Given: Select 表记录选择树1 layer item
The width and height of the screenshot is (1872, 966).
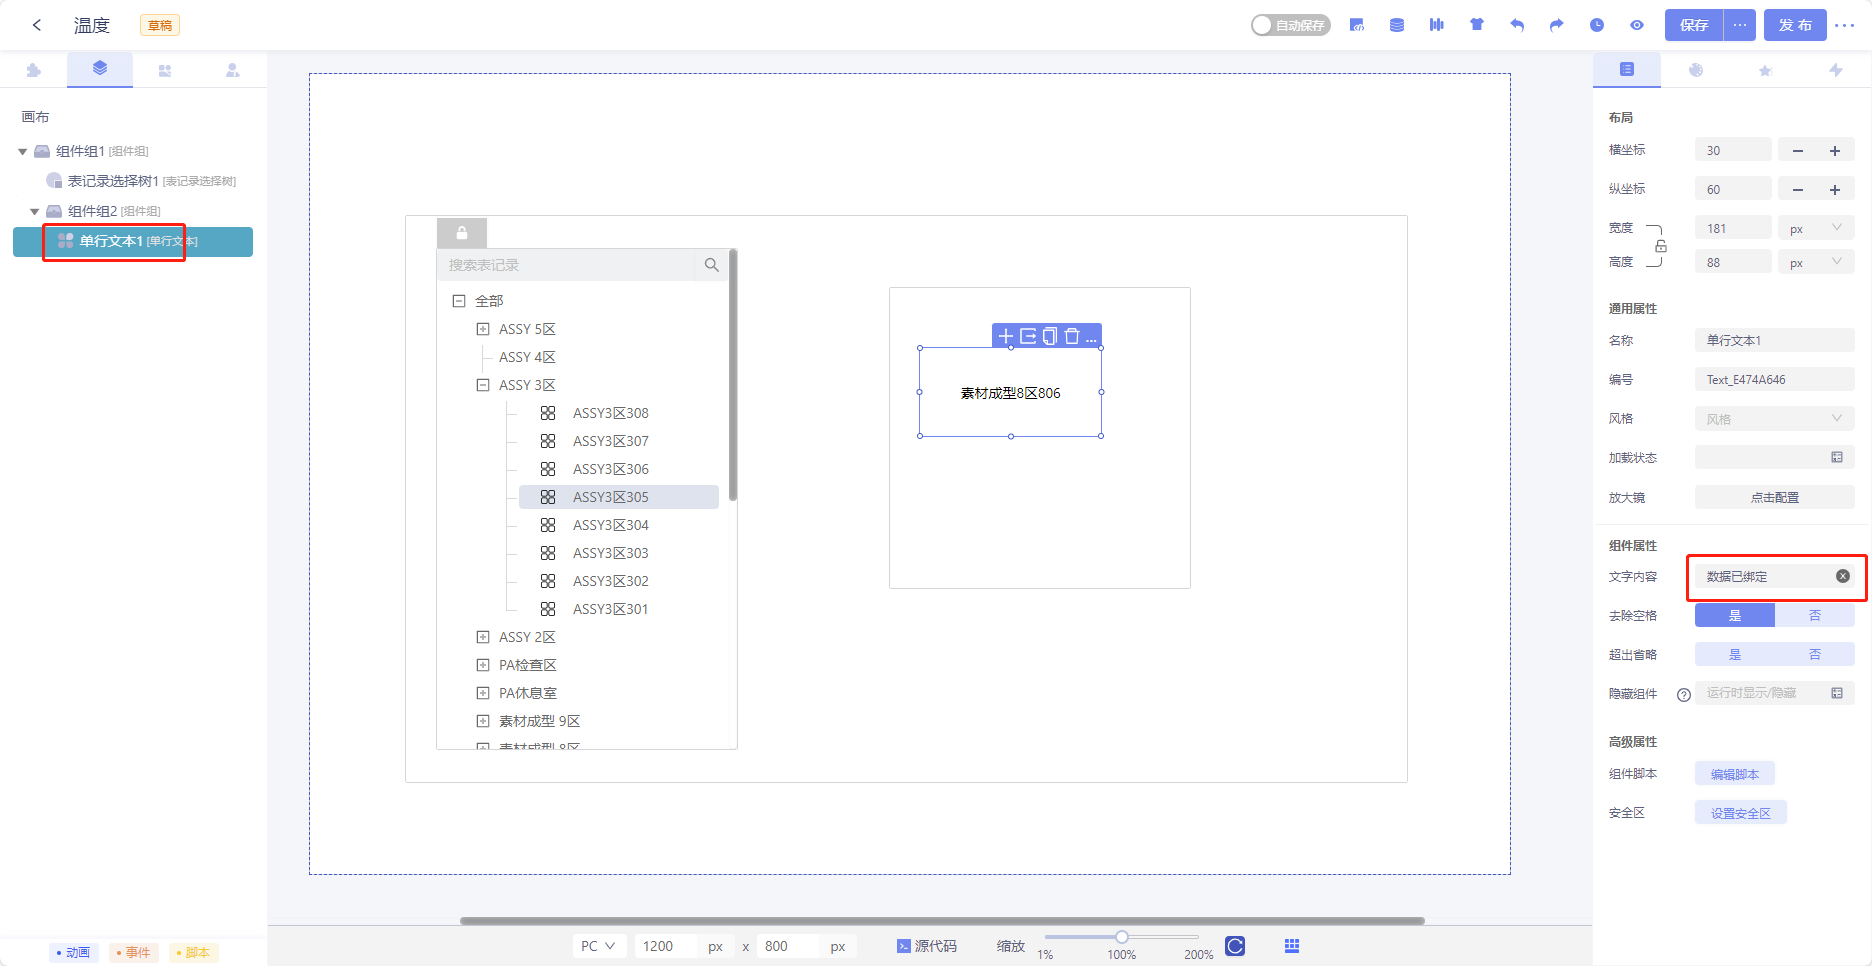Looking at the screenshot, I should coord(141,181).
